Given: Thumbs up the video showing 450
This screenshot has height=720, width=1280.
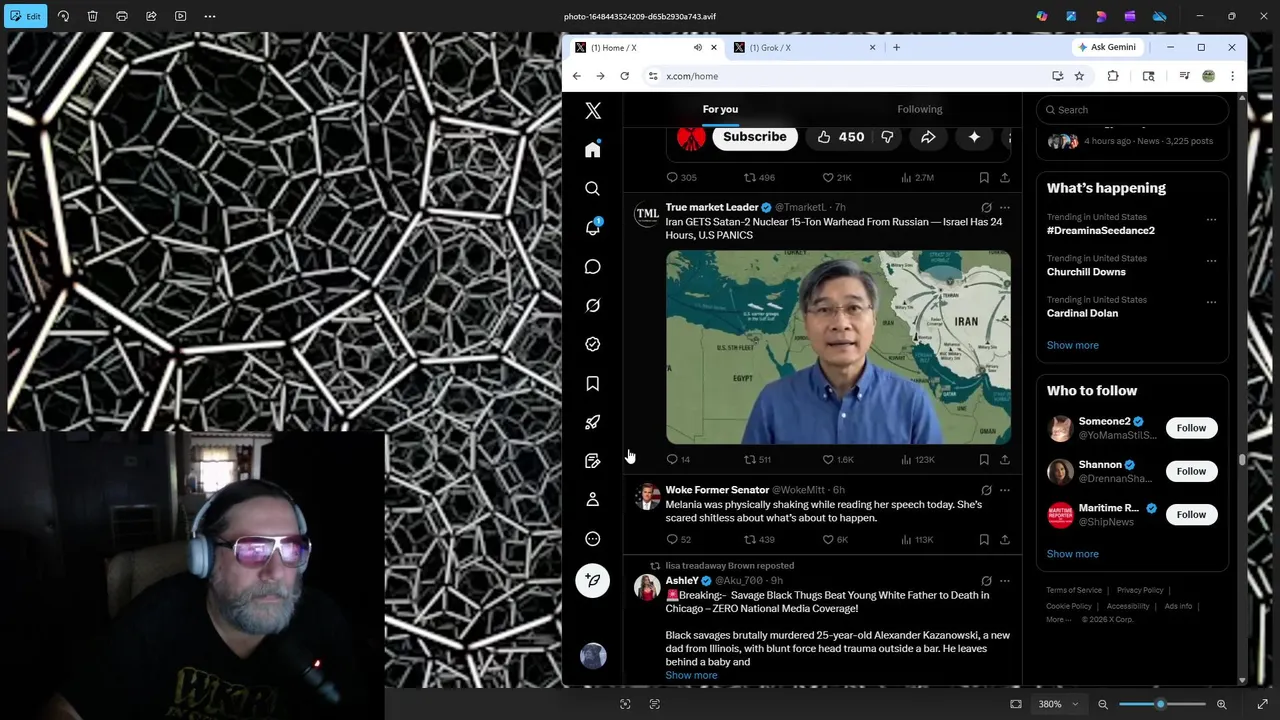Looking at the screenshot, I should click(x=840, y=137).
